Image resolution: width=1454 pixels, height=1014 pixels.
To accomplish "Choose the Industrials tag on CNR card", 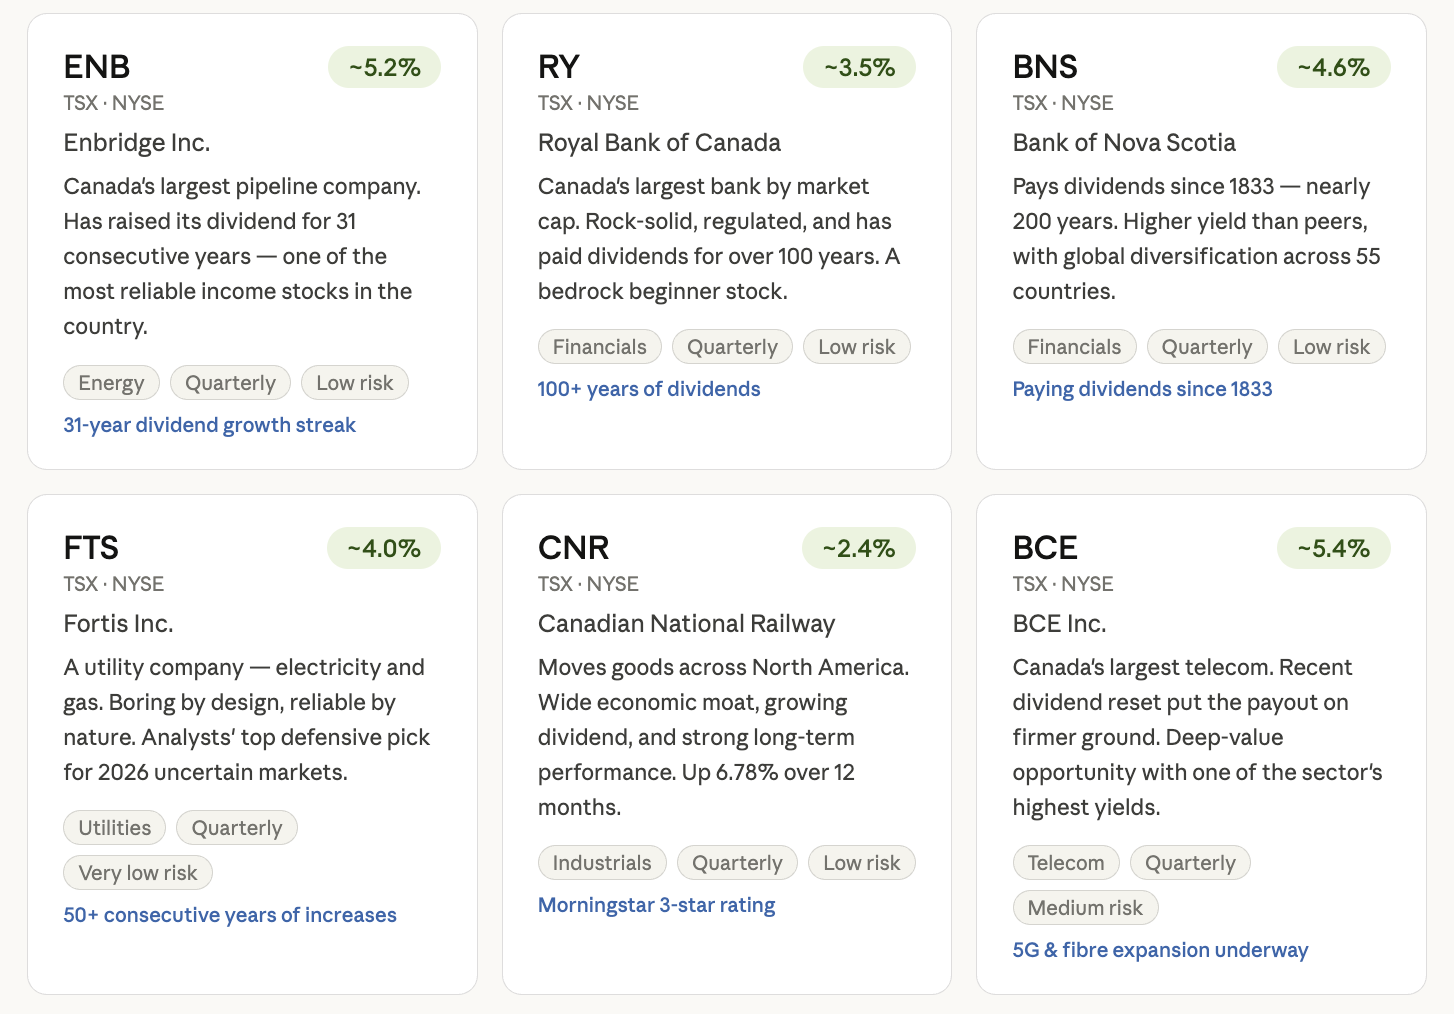I will pos(602,863).
